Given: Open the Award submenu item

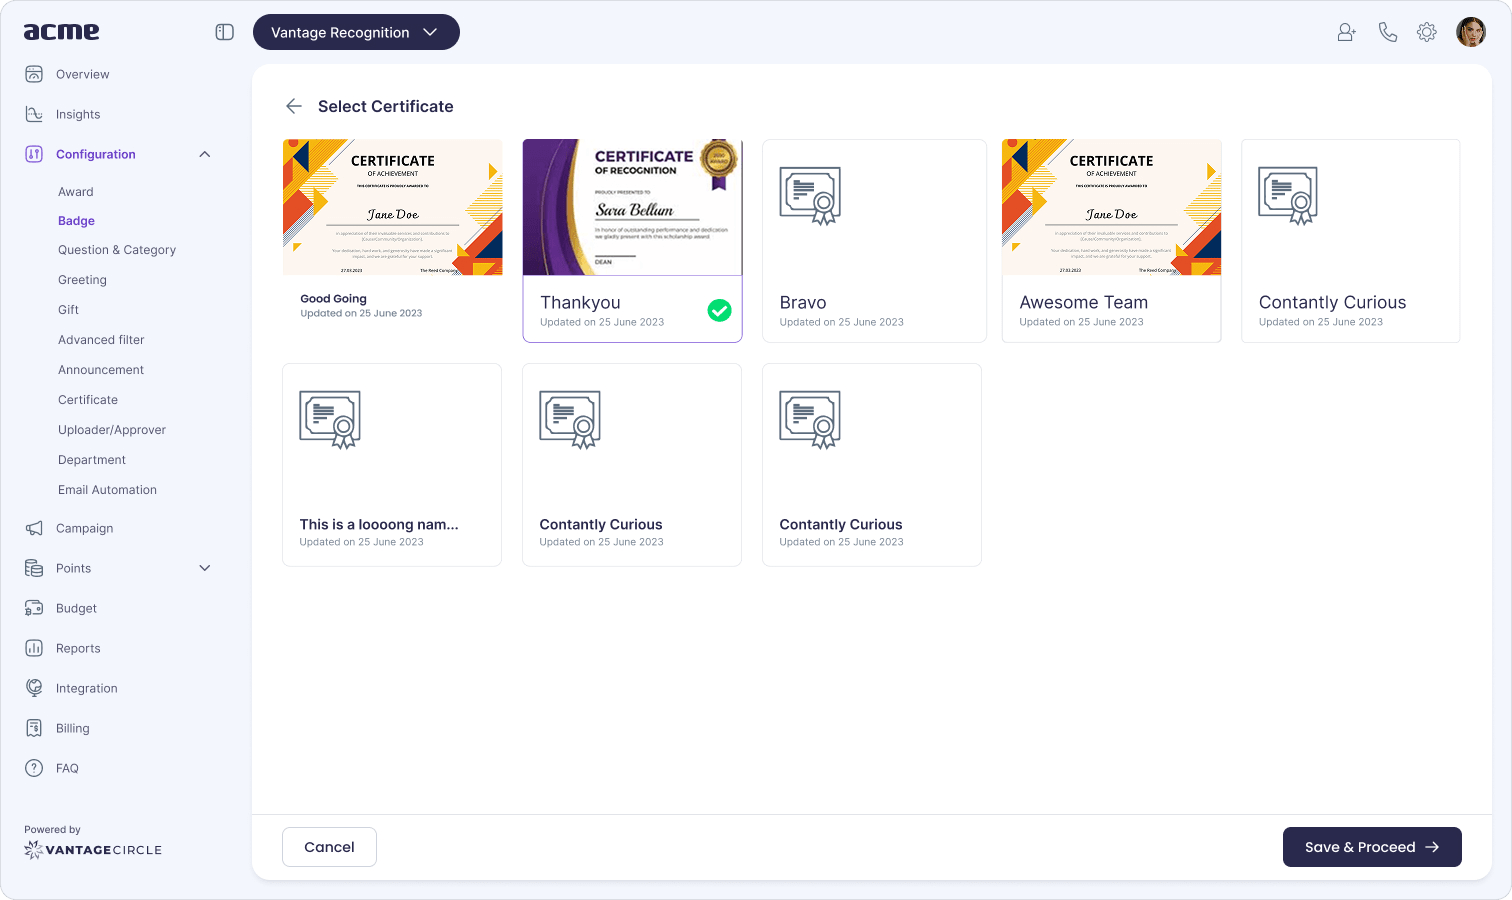Looking at the screenshot, I should (x=76, y=192).
